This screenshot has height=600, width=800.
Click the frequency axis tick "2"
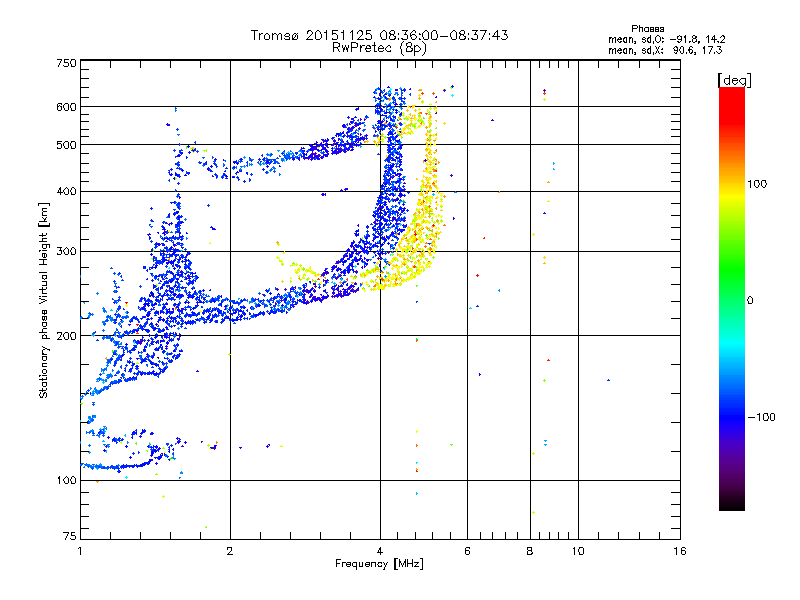click(230, 551)
